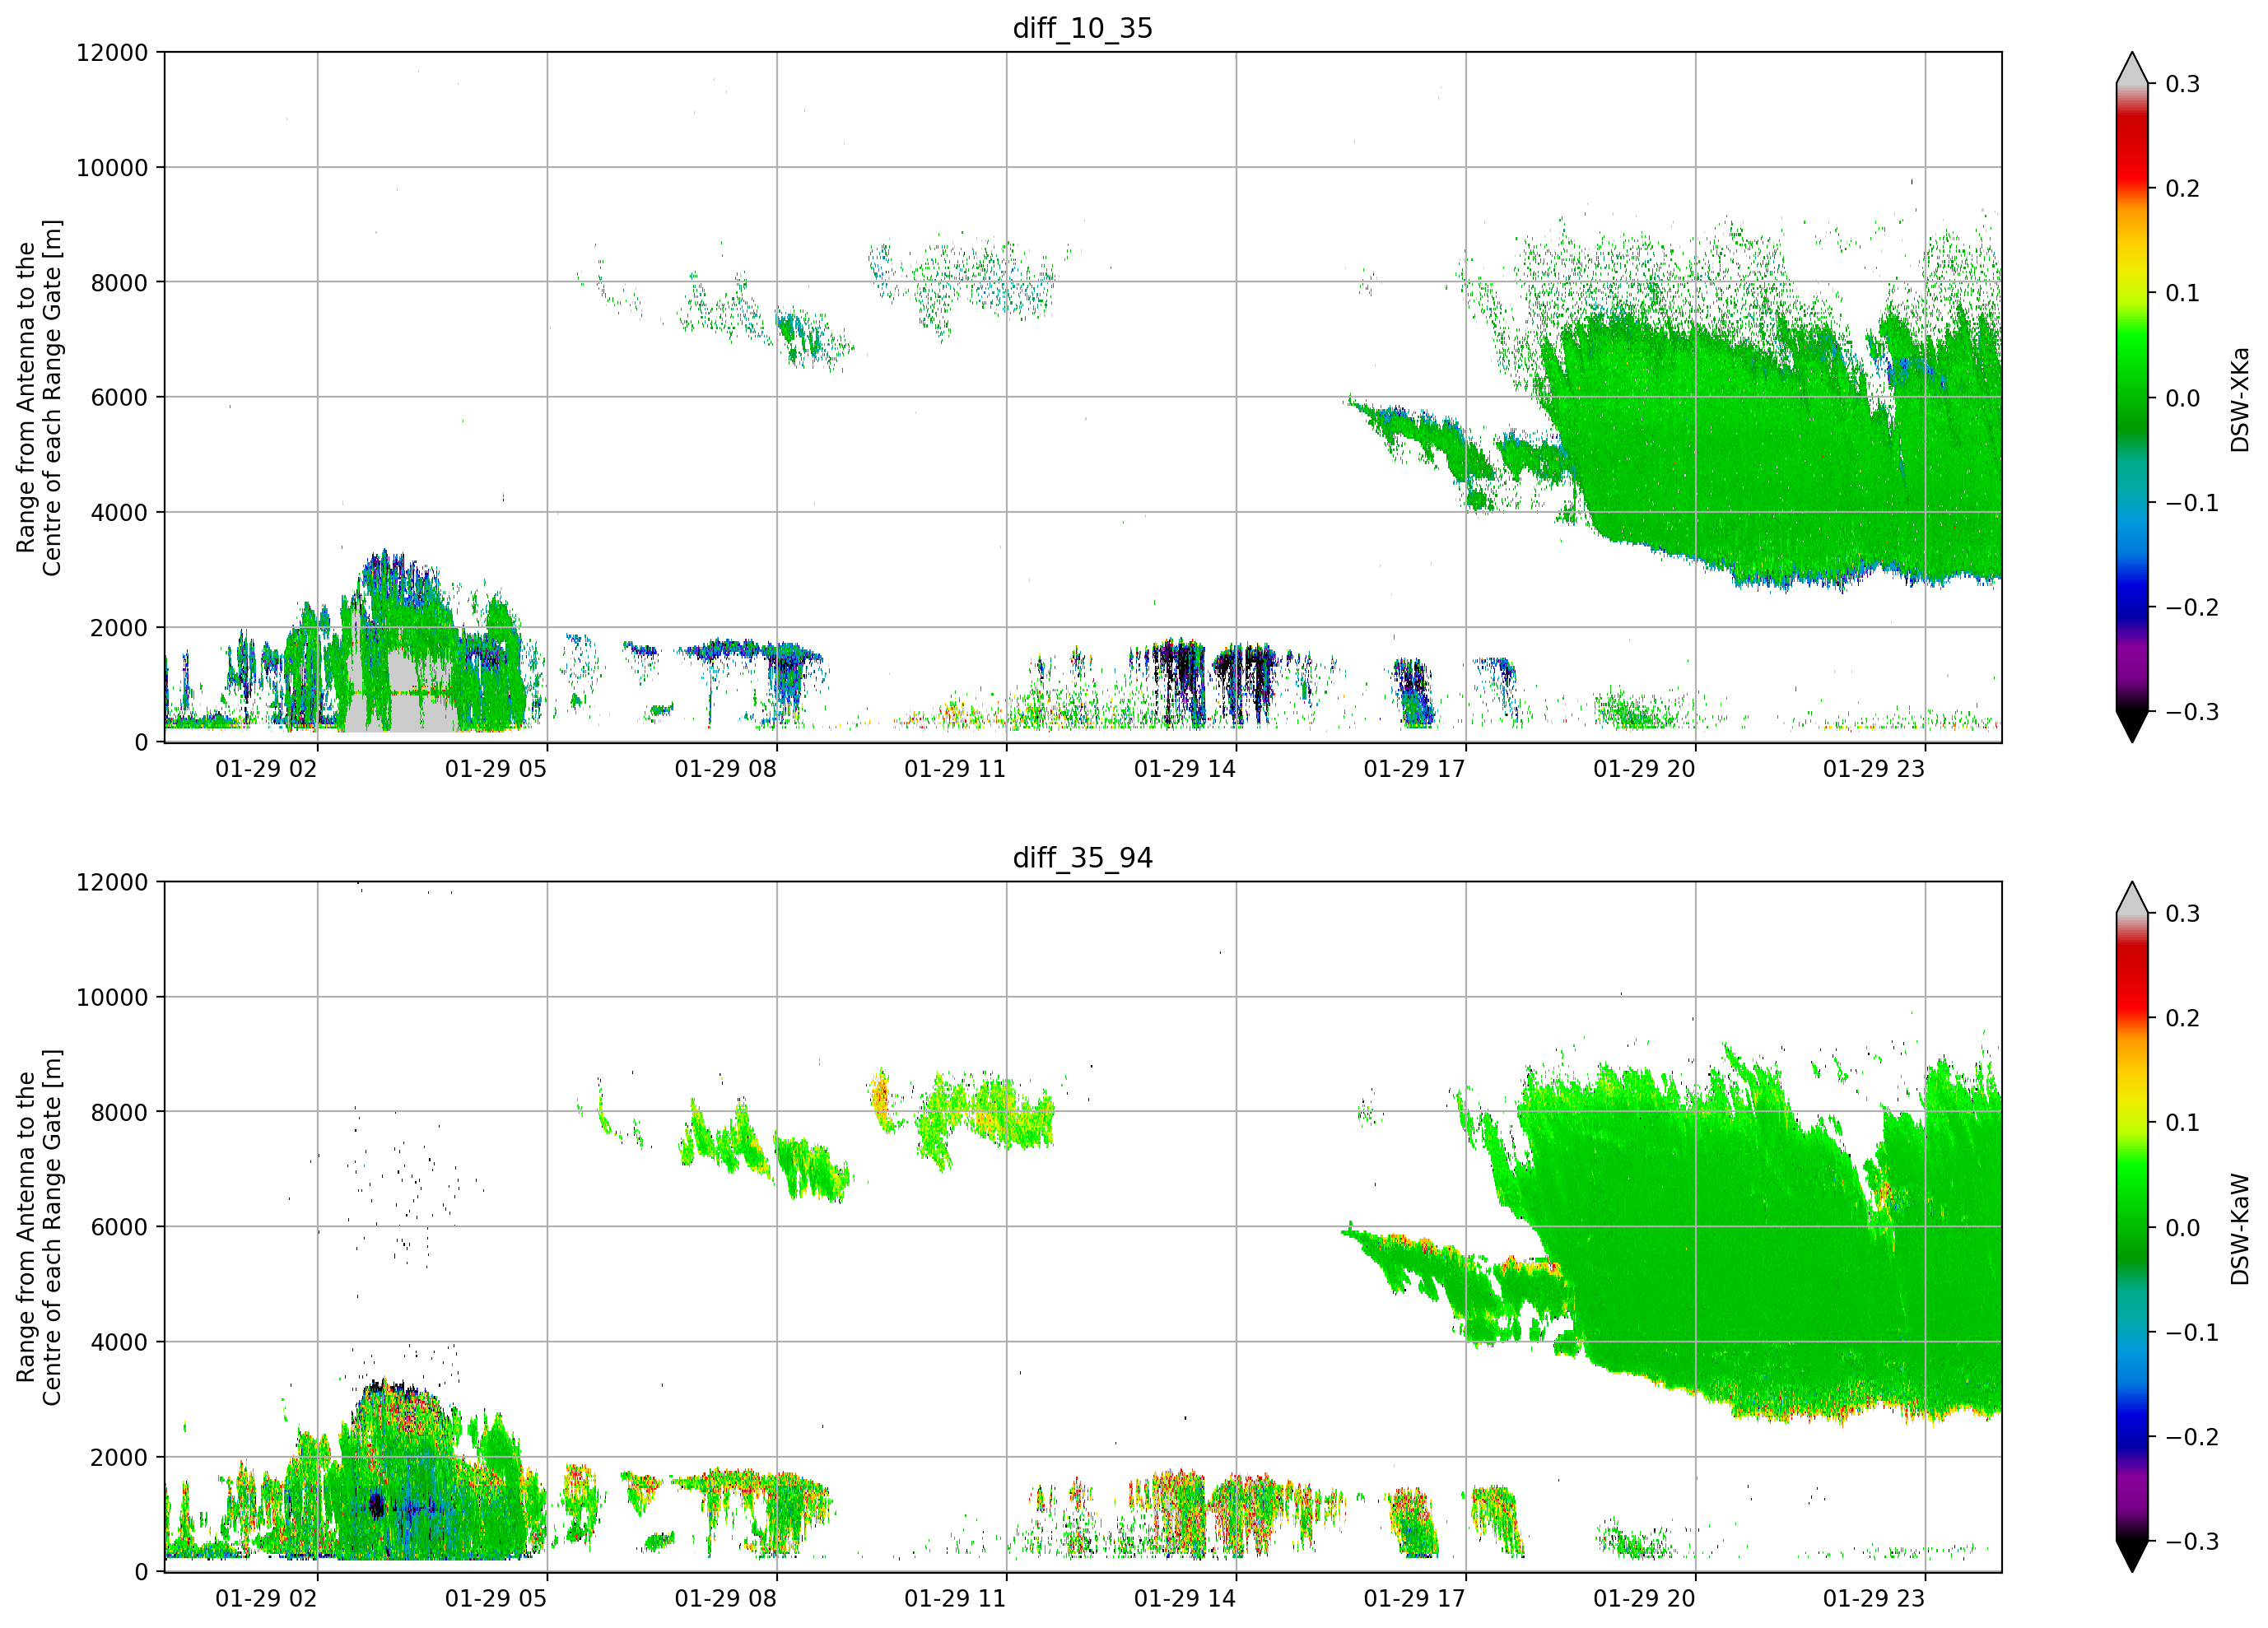The image size is (2268, 1628).
Task: Click '0.1' tick on DSW-KaW colorbar
Action: click(2183, 1123)
